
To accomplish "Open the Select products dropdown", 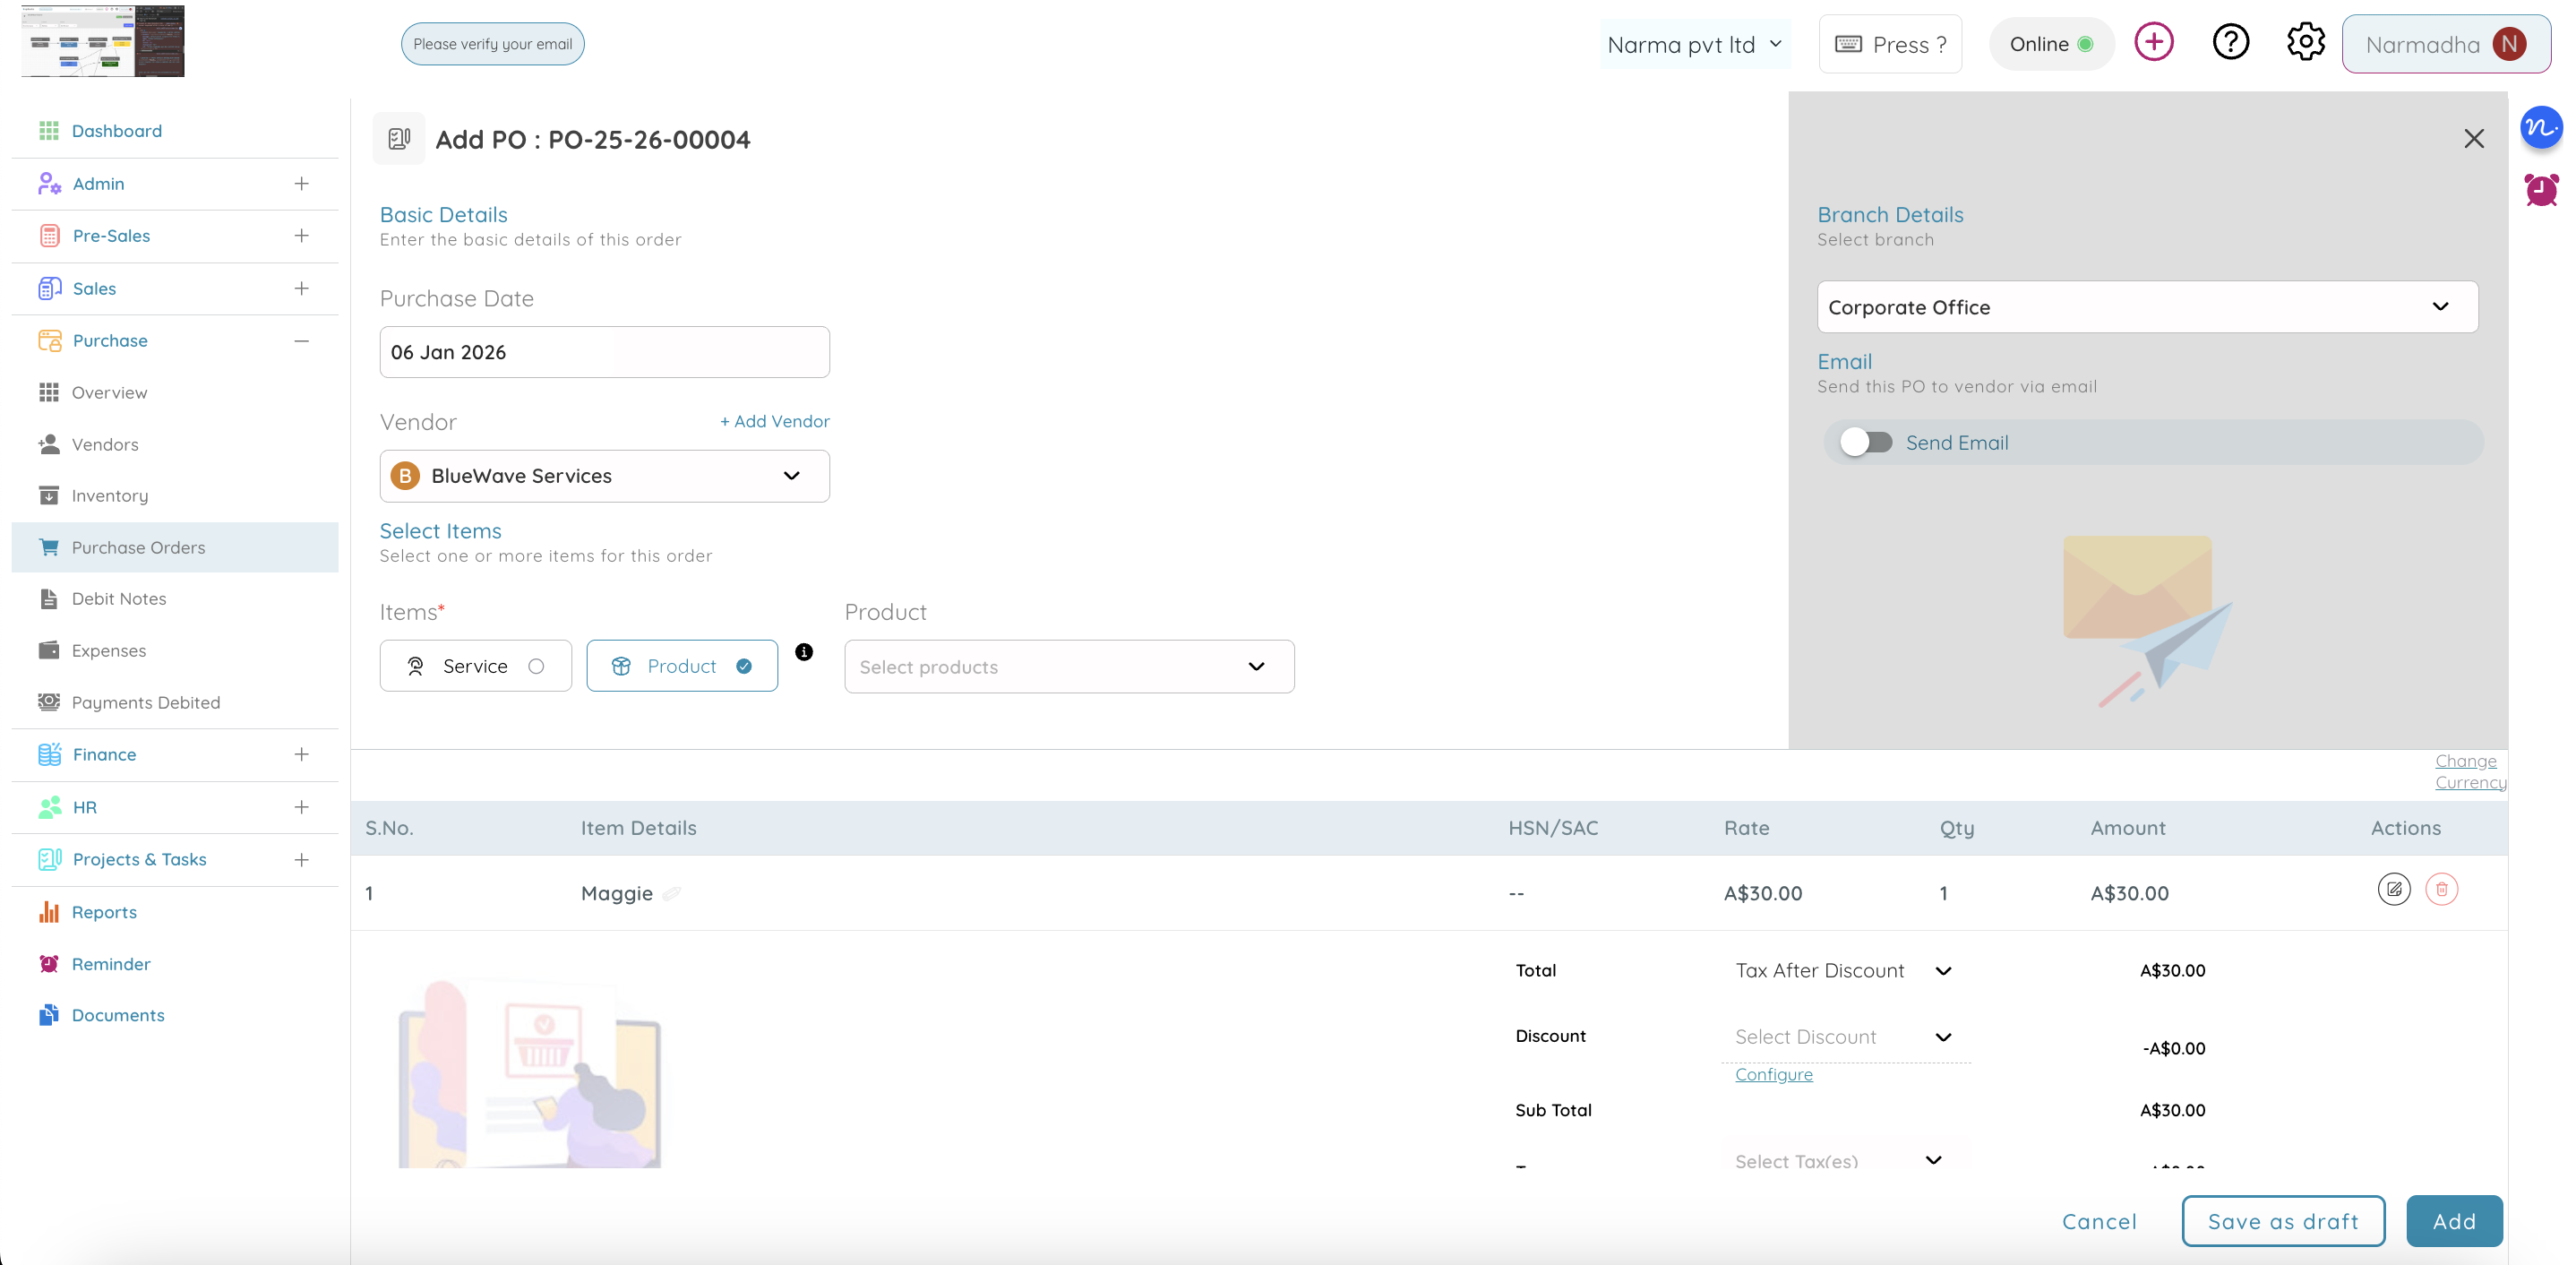I will 1069,667.
